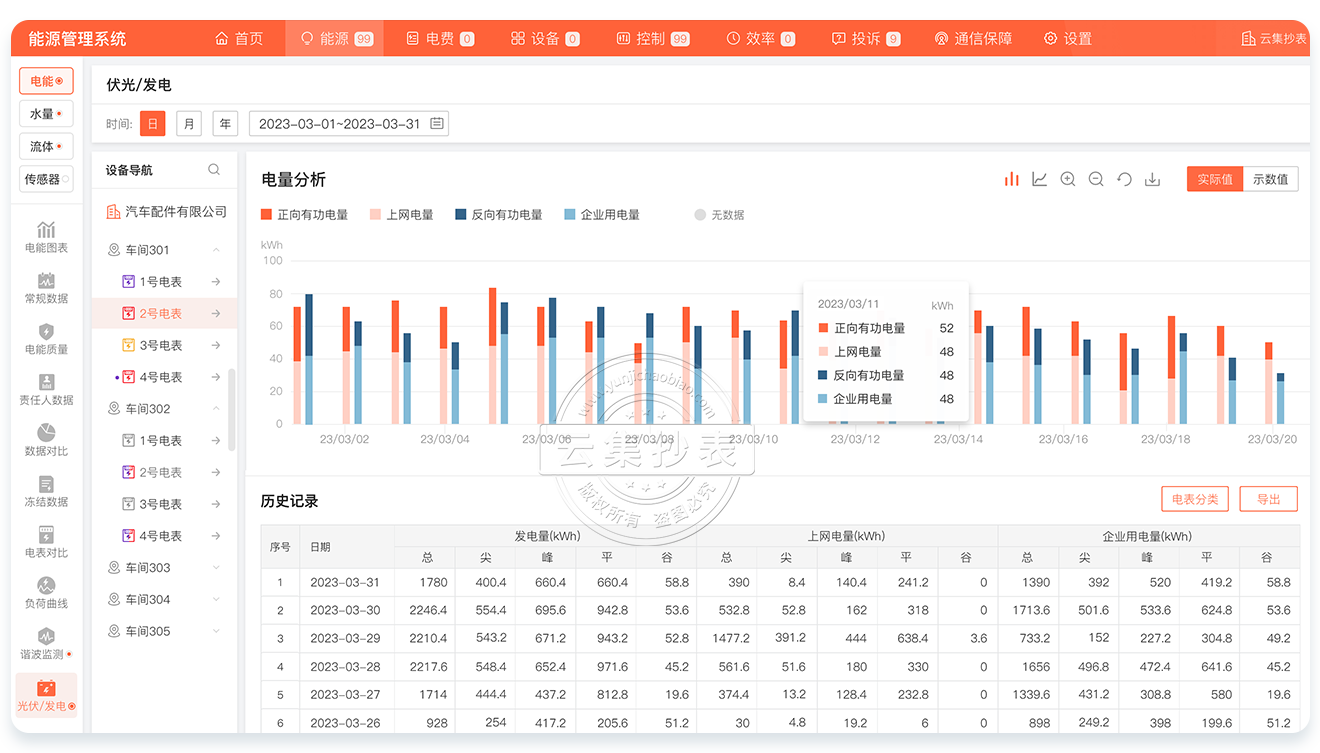
Task: Open 负荷曲线 sidebar item
Action: pyautogui.click(x=46, y=593)
